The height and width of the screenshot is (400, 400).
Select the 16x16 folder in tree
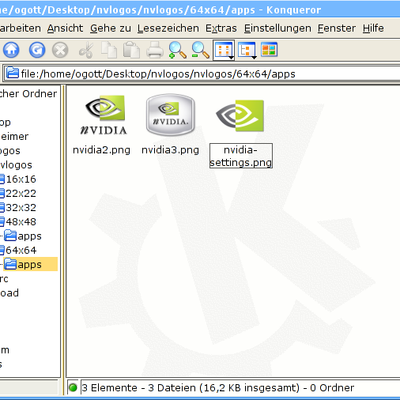[21, 179]
